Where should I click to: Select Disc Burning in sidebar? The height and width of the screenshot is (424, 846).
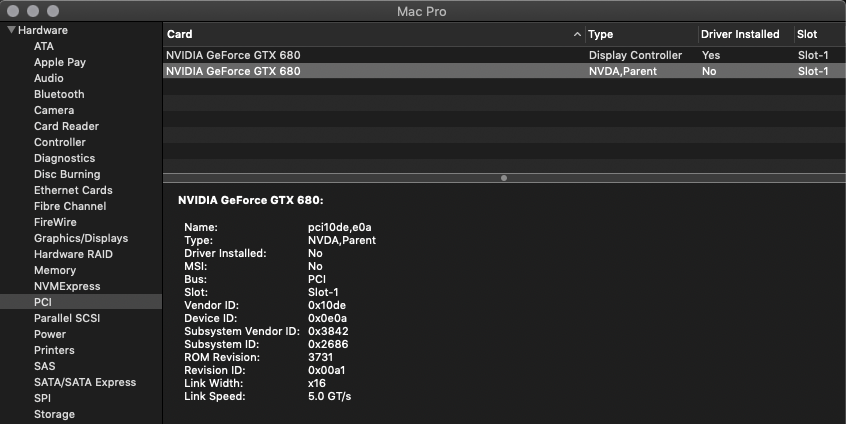tap(67, 174)
